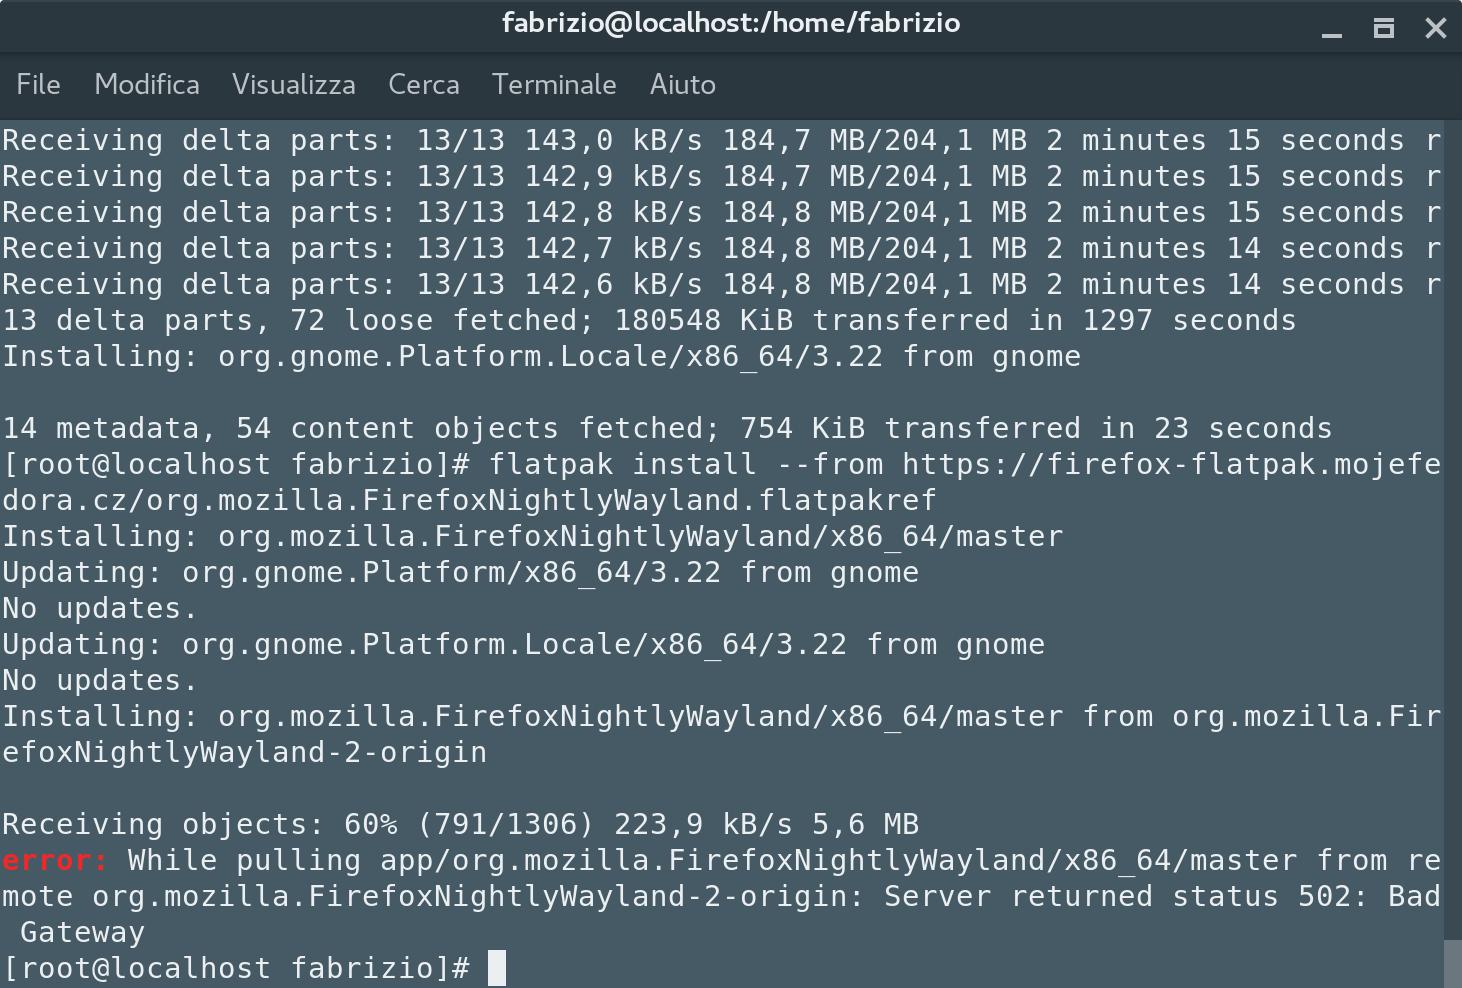Click the red error: label text
Viewport: 1462px width, 988px height.
(x=50, y=860)
